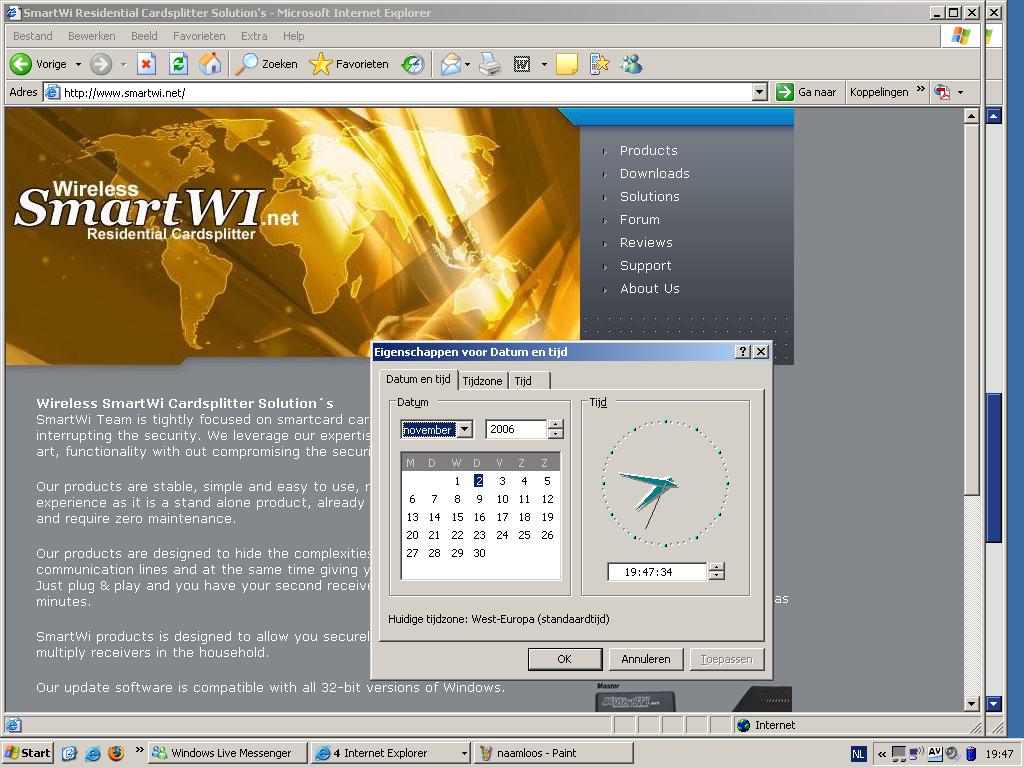Click OK in date dialog
Viewport: 1024px width, 768px height.
[564, 659]
